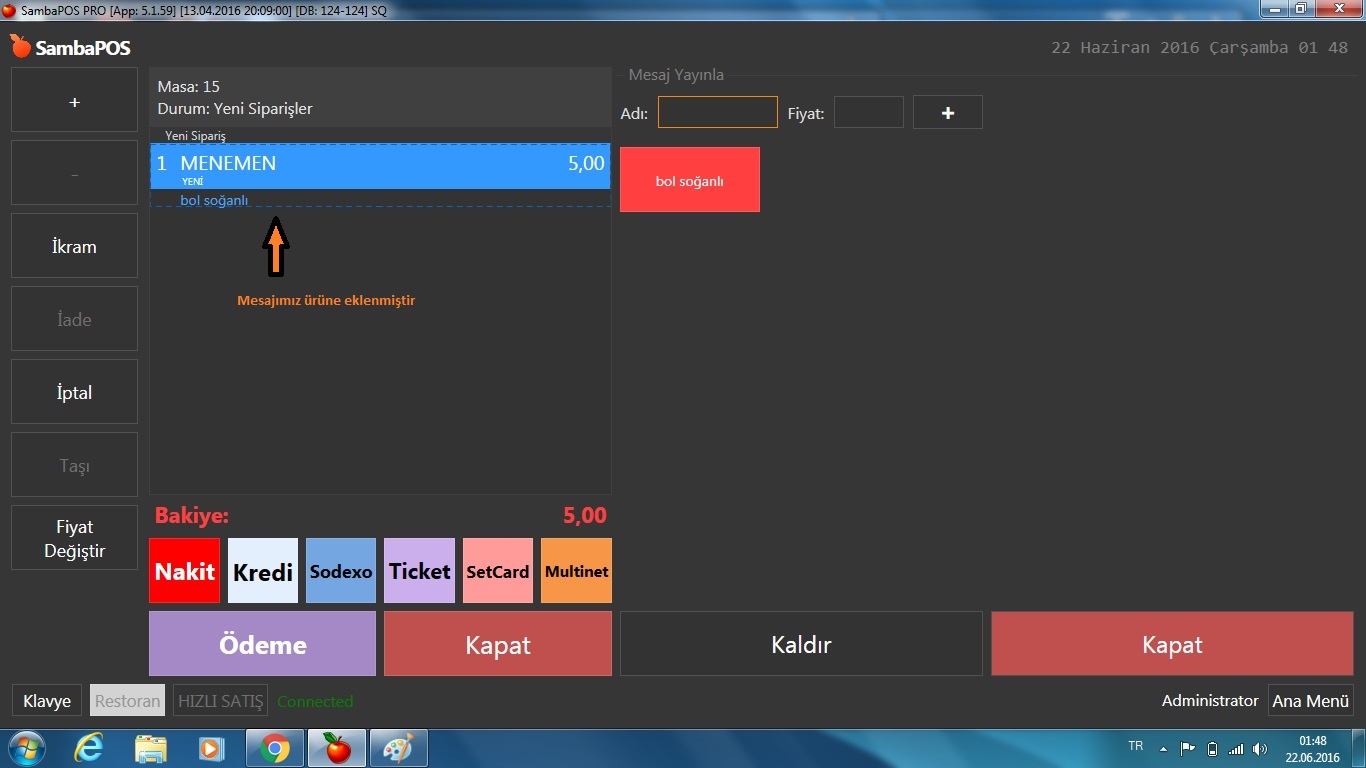Select the MENEMEN order line
Viewport: 1366px width, 768px height.
click(x=380, y=165)
